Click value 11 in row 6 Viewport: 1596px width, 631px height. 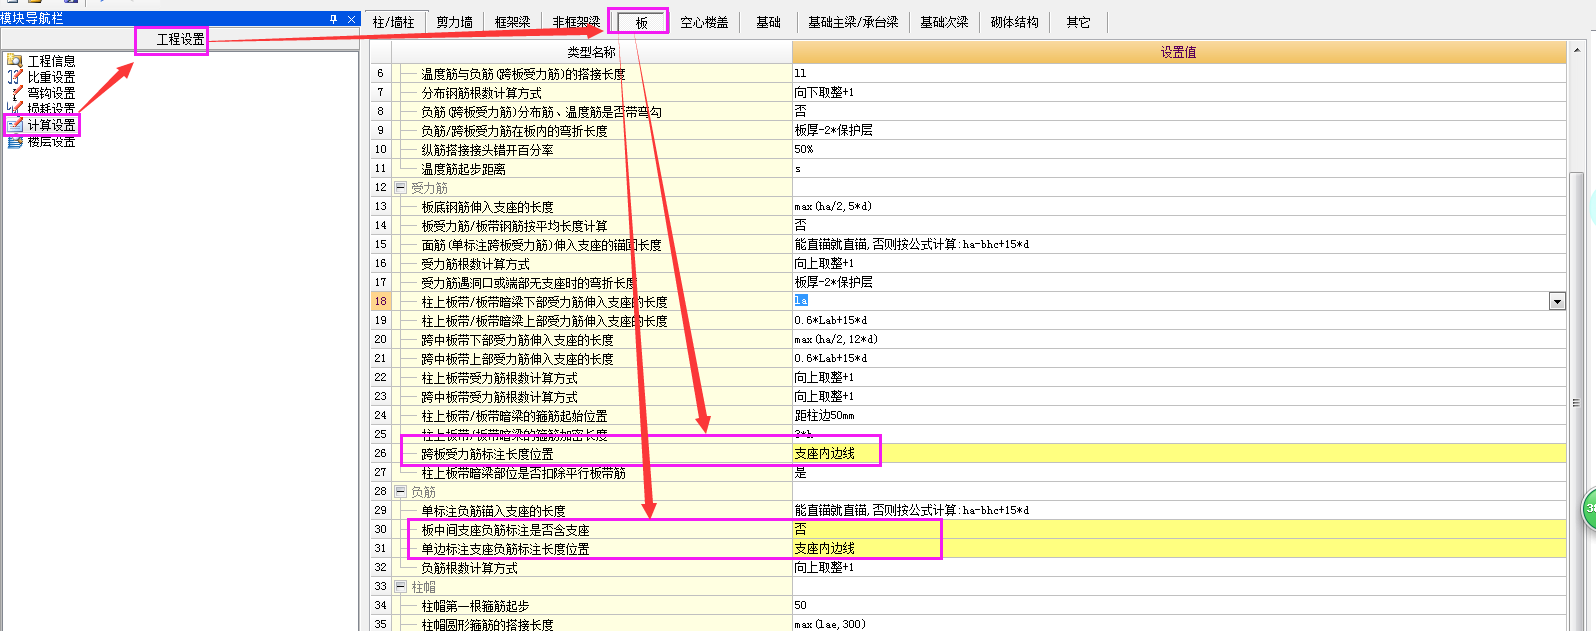[x=800, y=74]
